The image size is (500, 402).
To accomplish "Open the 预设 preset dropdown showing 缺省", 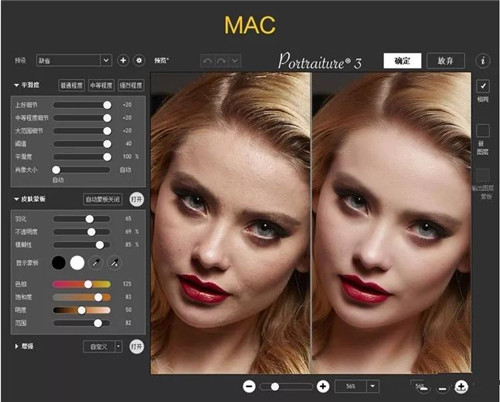I will click(74, 61).
